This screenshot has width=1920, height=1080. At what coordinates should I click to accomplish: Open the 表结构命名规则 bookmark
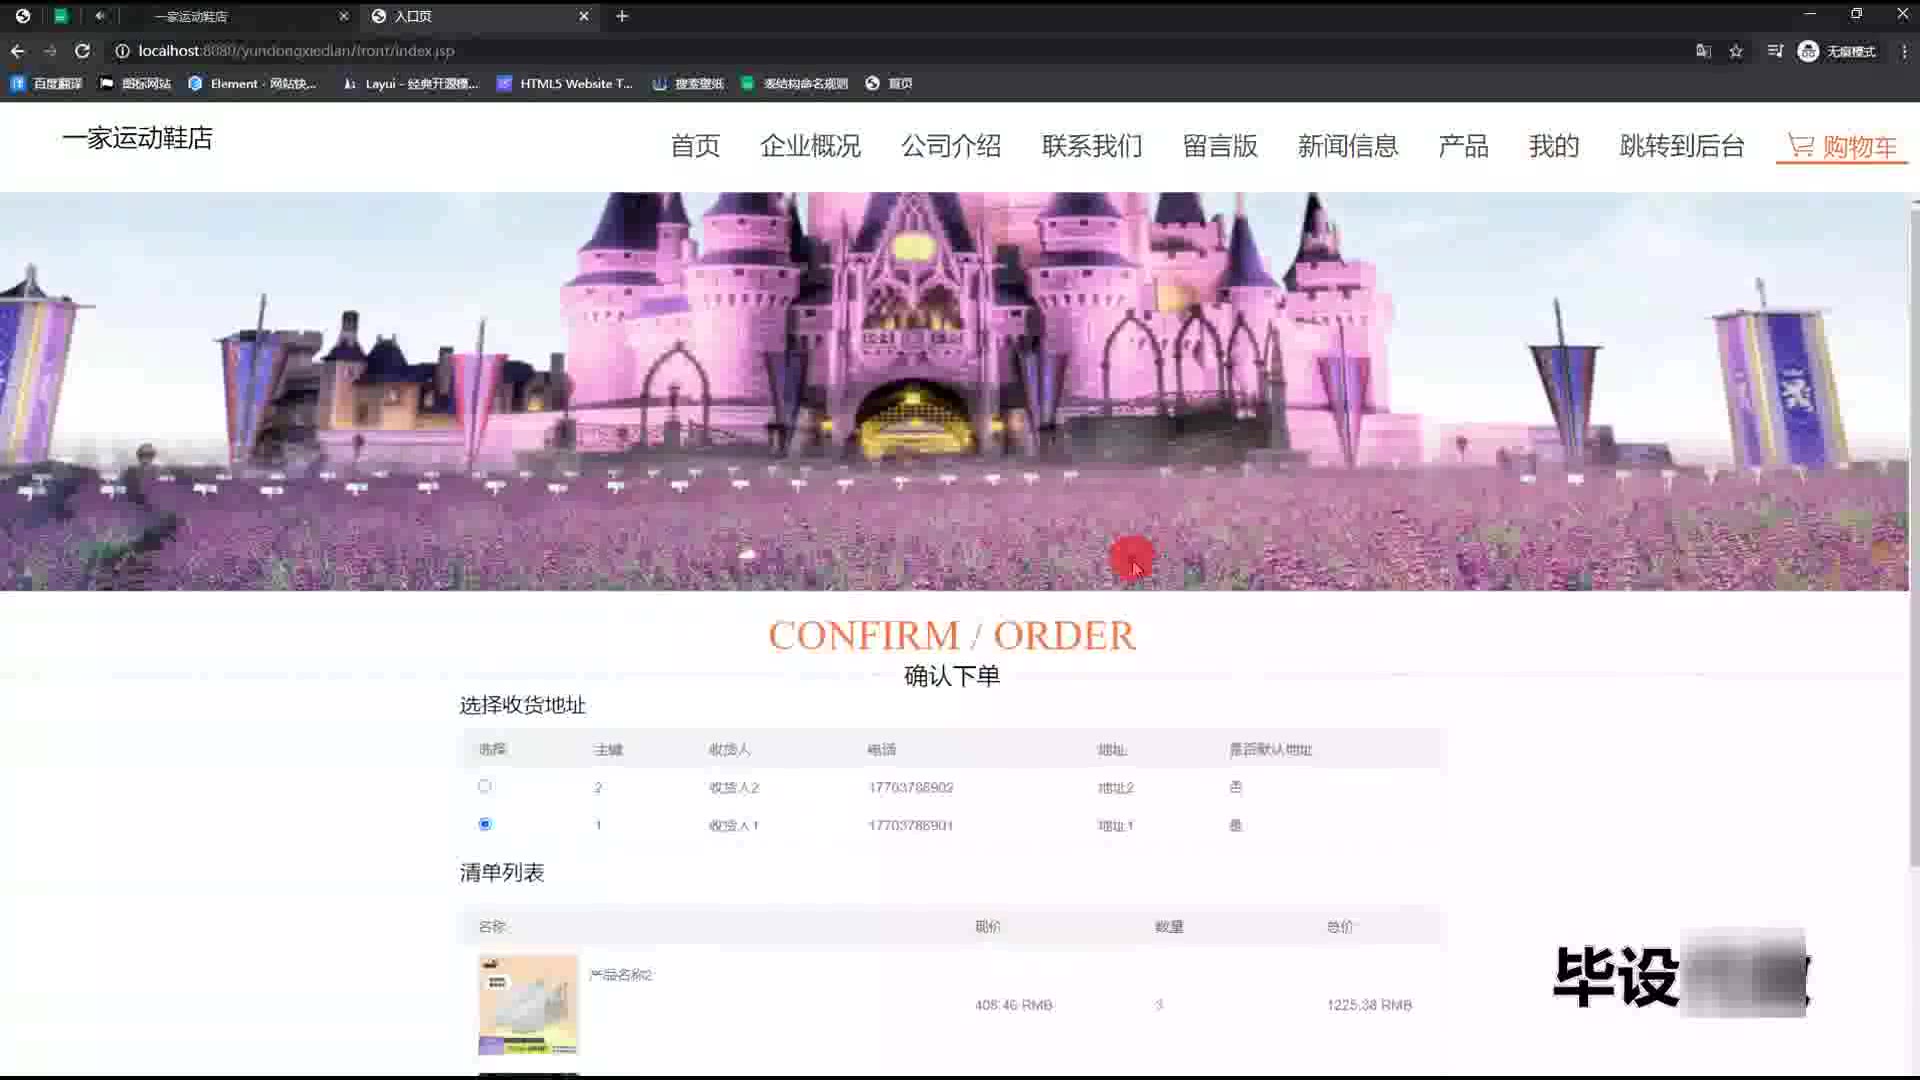click(794, 84)
